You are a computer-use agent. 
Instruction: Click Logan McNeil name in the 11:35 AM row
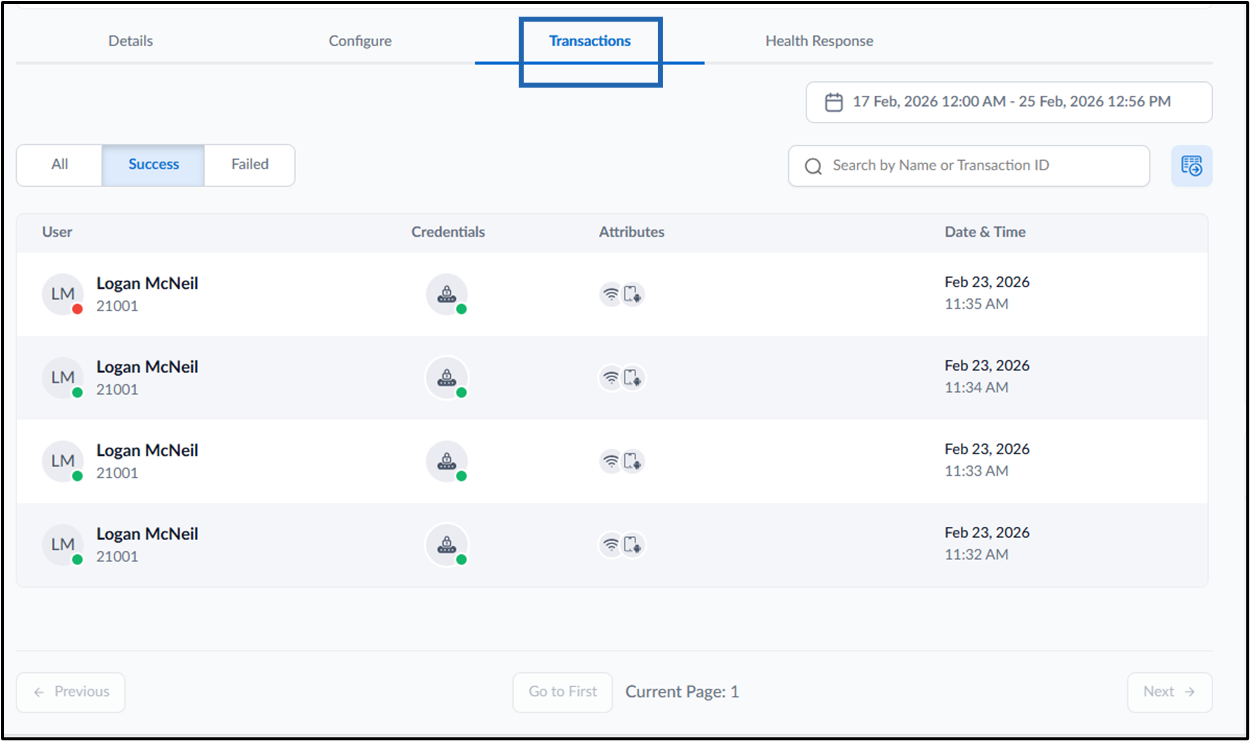147,284
